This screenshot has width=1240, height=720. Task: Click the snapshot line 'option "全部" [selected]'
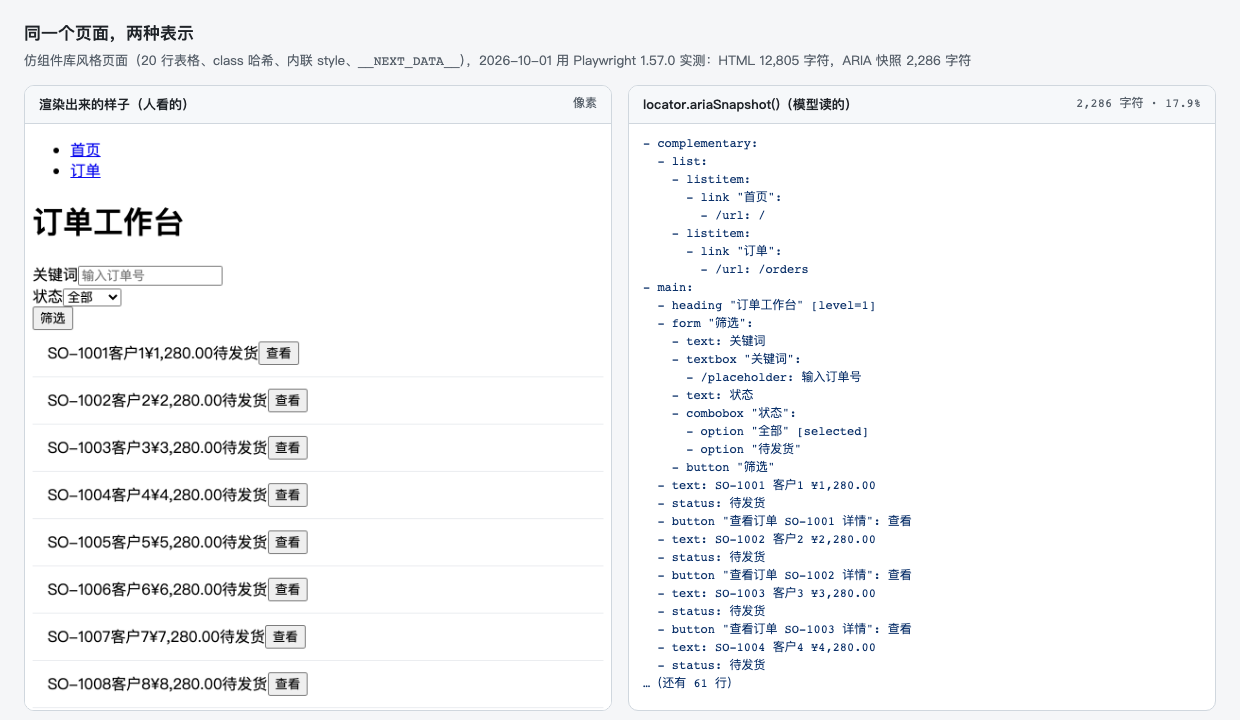click(x=777, y=431)
